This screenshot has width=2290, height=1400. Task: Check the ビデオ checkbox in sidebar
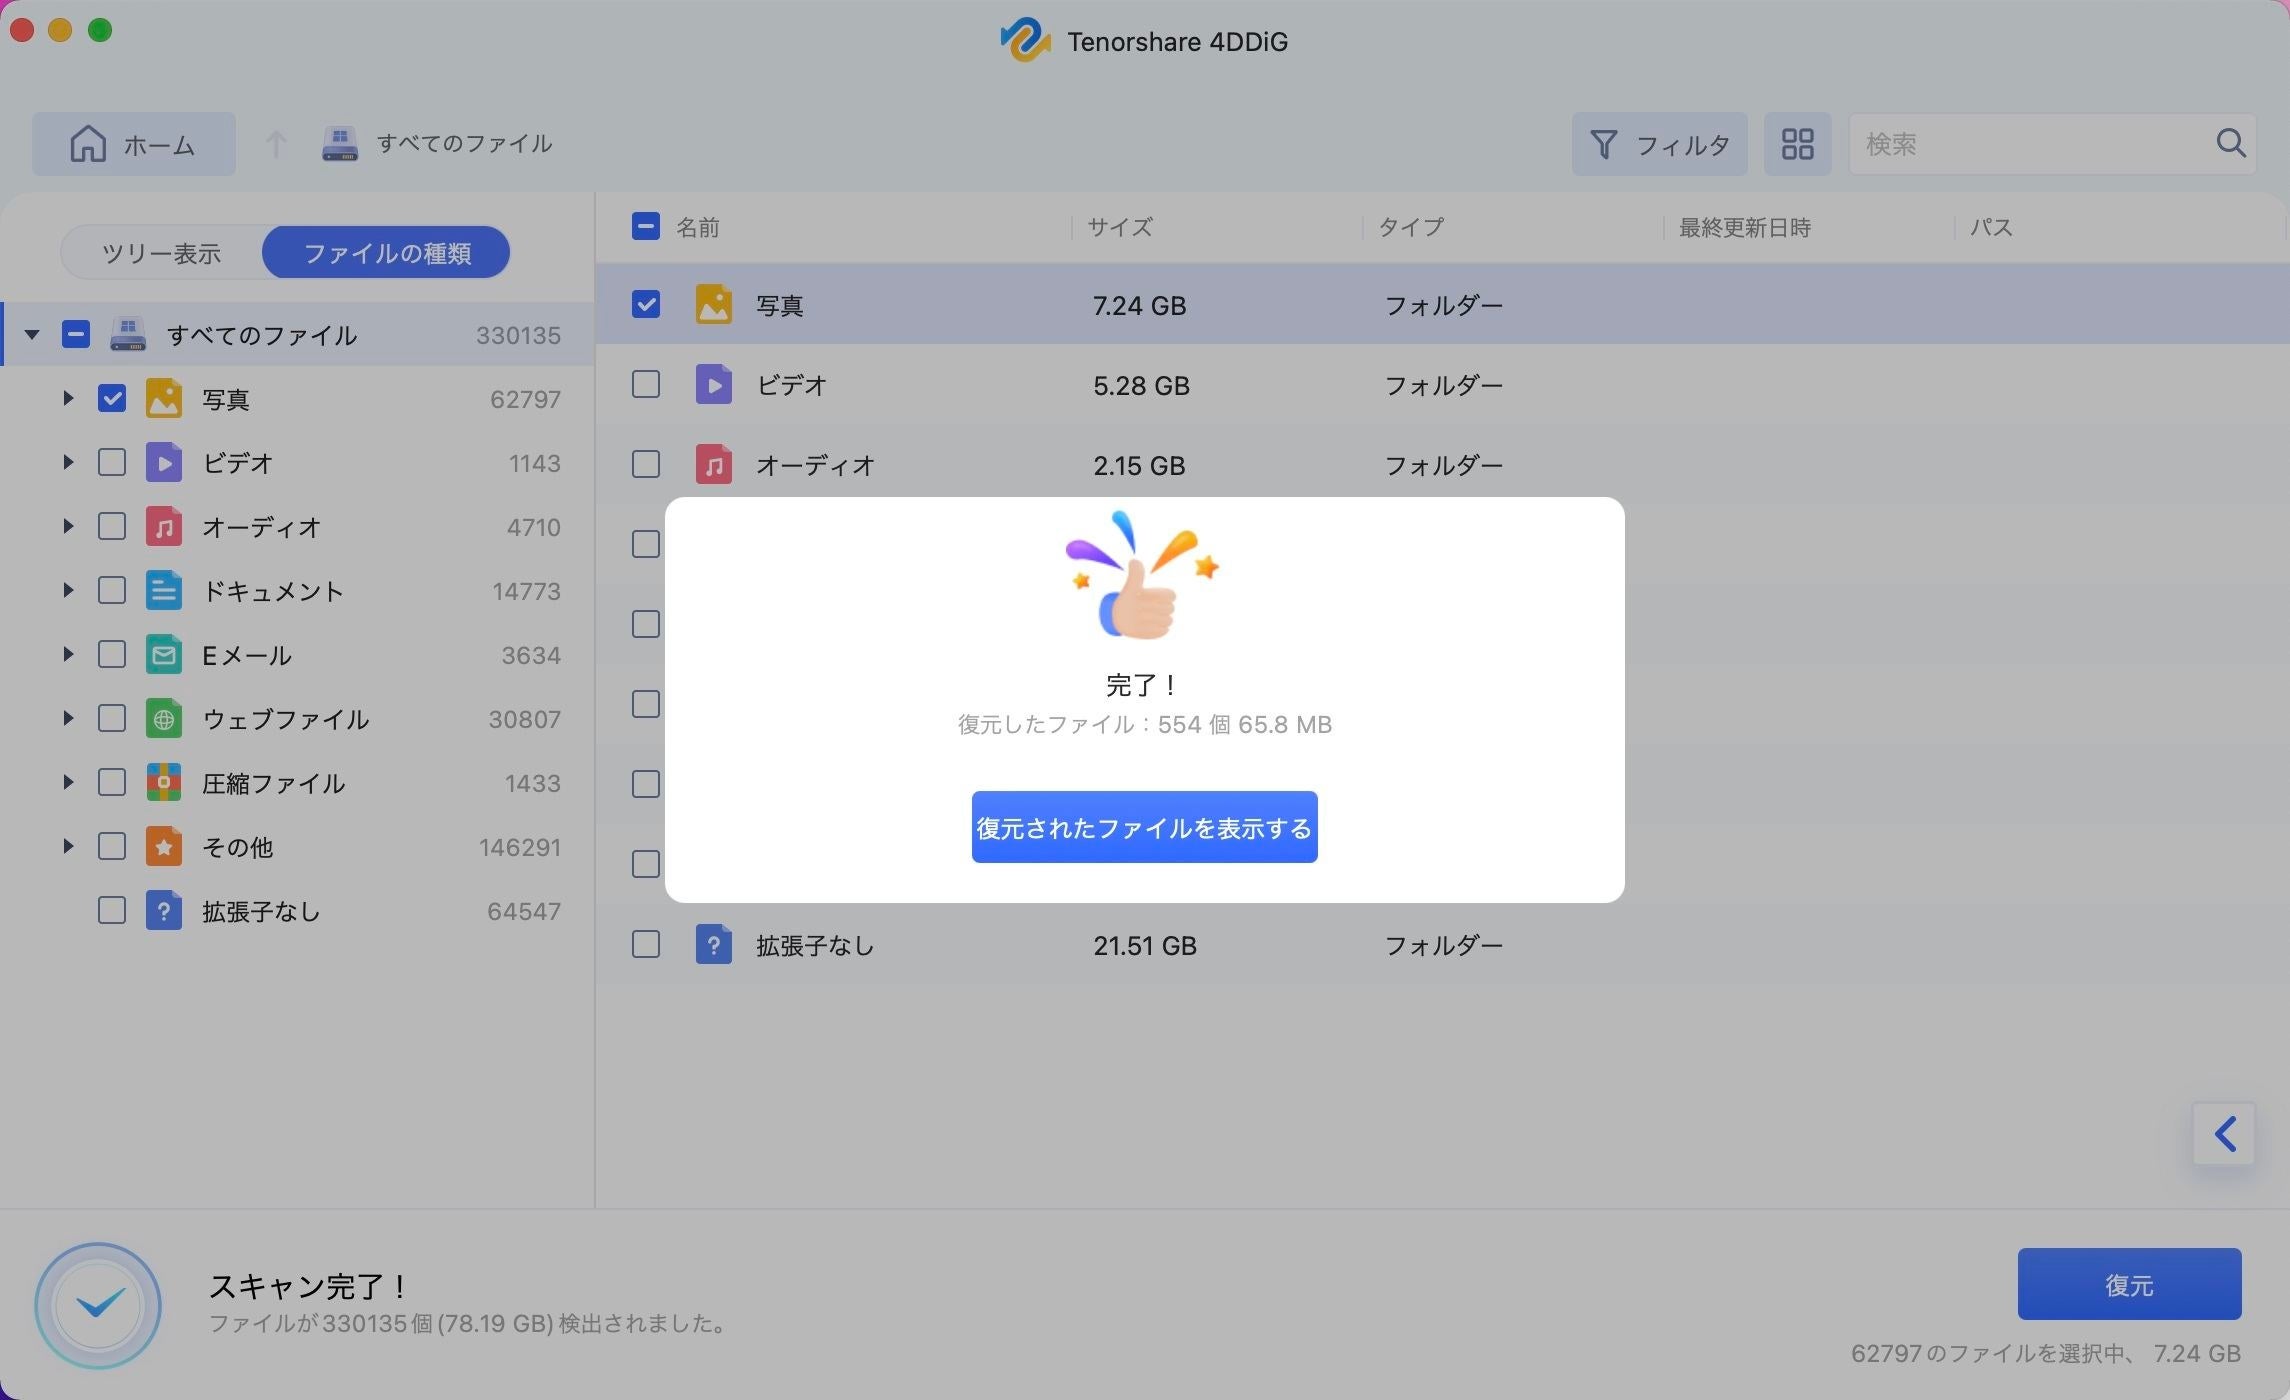[x=112, y=463]
